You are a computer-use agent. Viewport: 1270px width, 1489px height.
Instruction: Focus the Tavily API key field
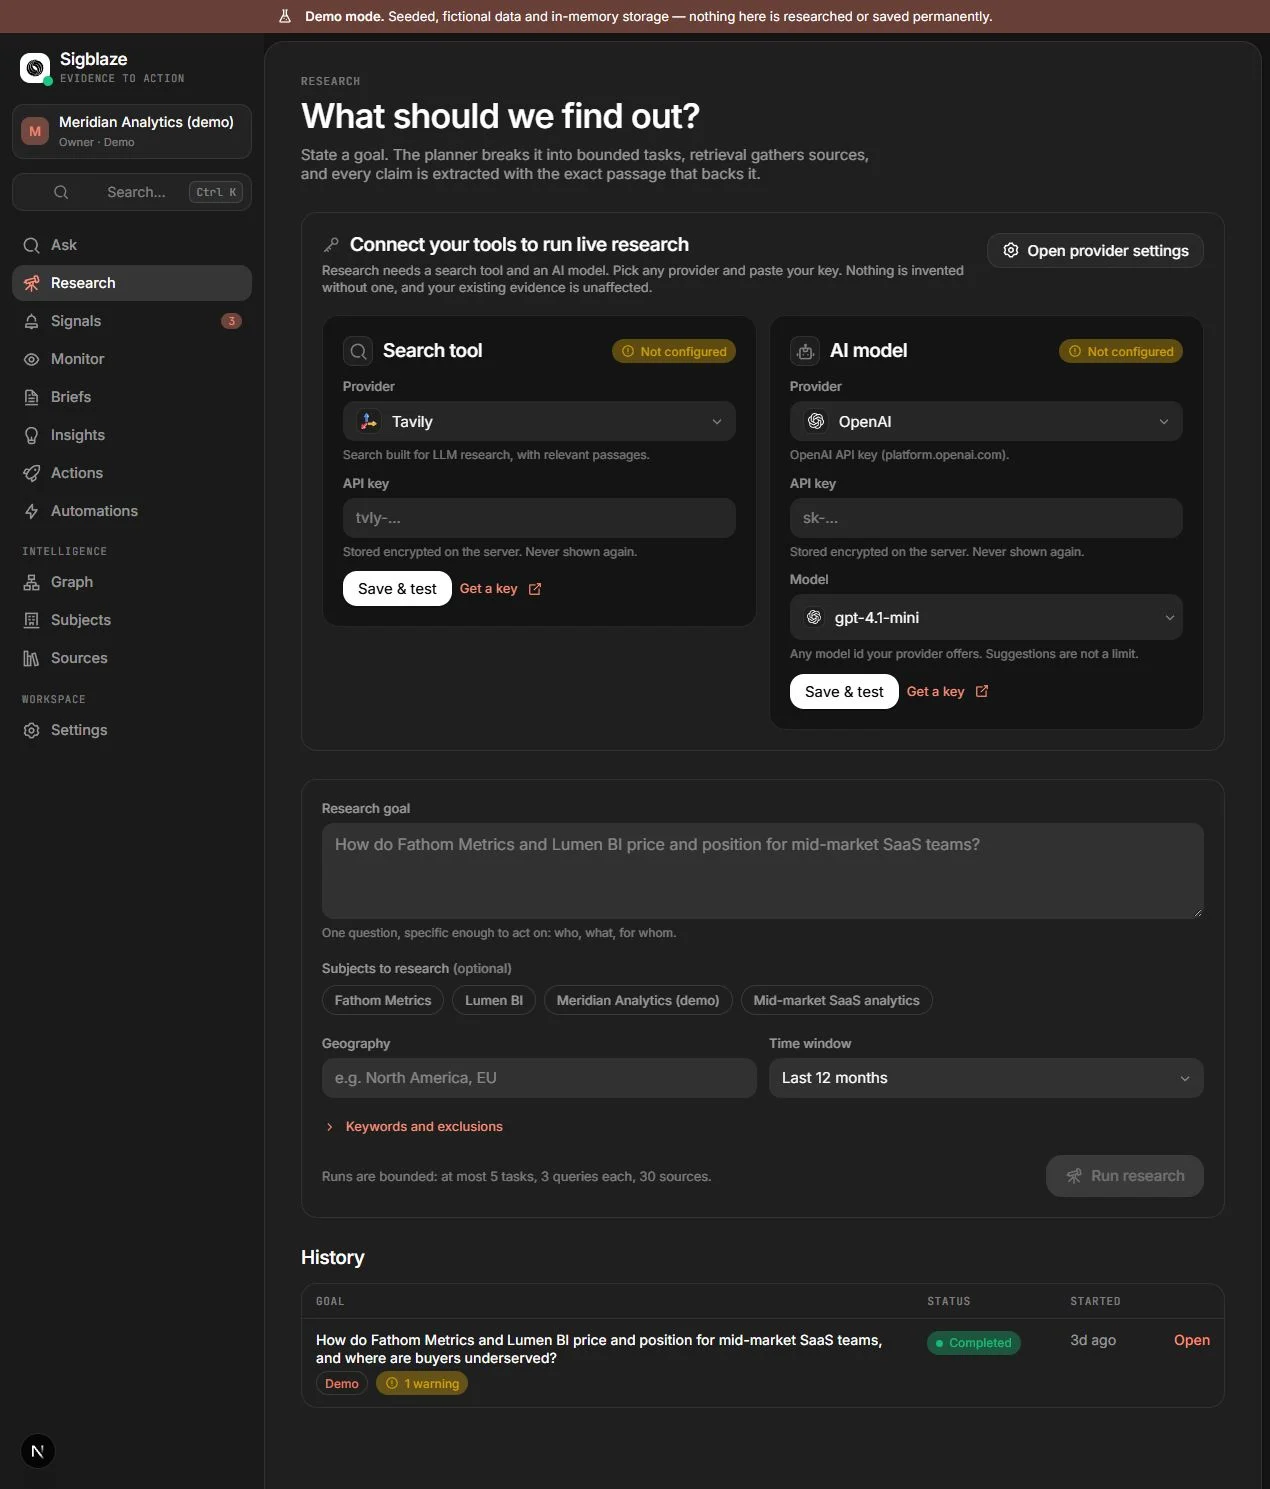[539, 518]
